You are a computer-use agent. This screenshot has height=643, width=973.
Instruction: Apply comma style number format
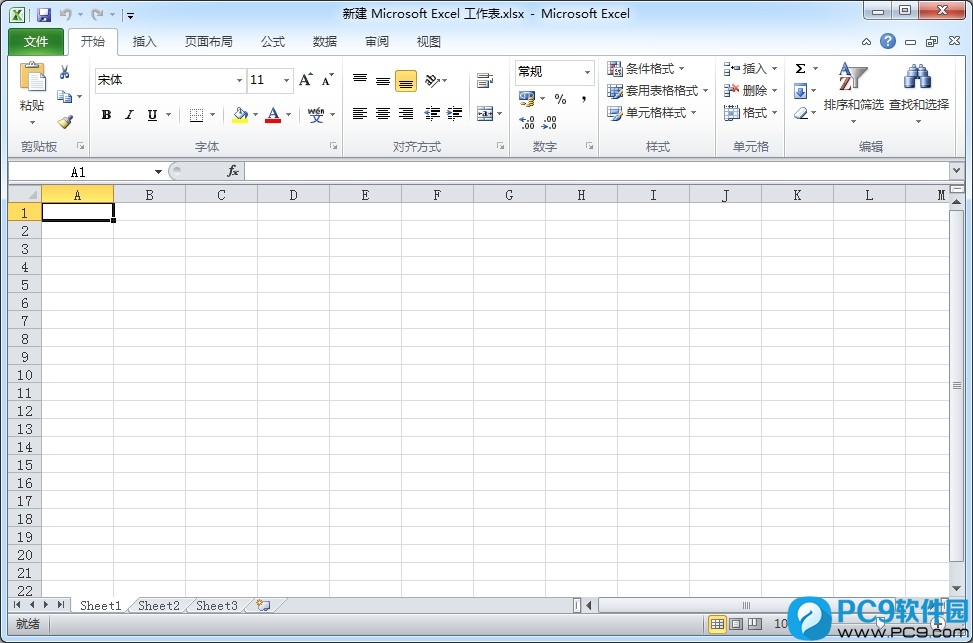click(x=583, y=99)
